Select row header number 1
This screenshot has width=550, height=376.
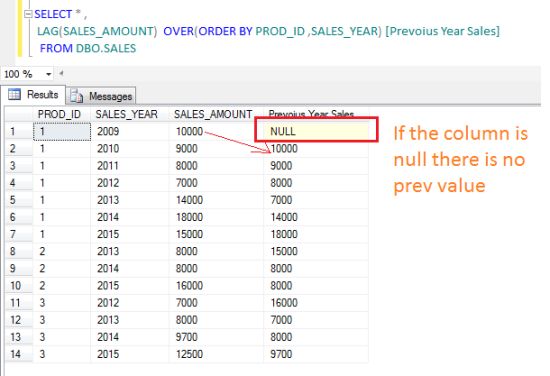point(19,132)
